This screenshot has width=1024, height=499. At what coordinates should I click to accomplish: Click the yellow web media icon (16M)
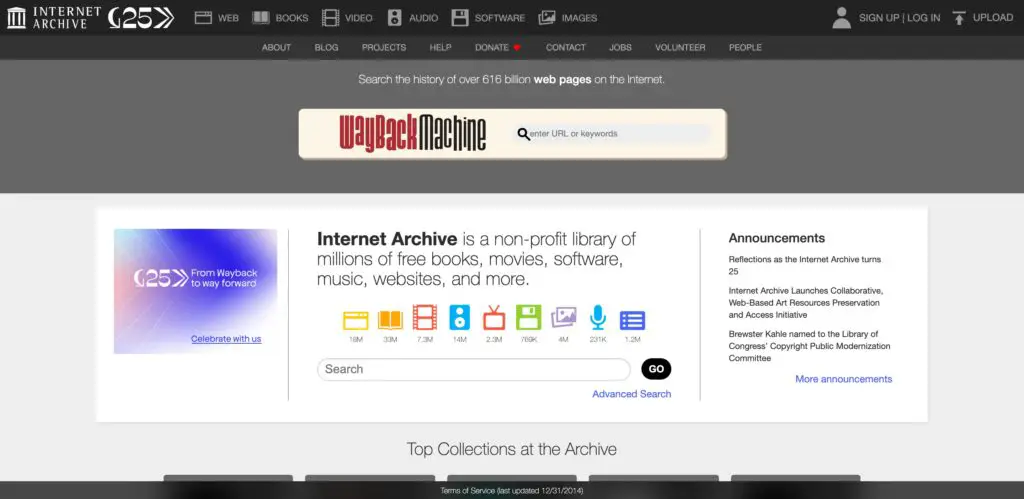point(356,320)
